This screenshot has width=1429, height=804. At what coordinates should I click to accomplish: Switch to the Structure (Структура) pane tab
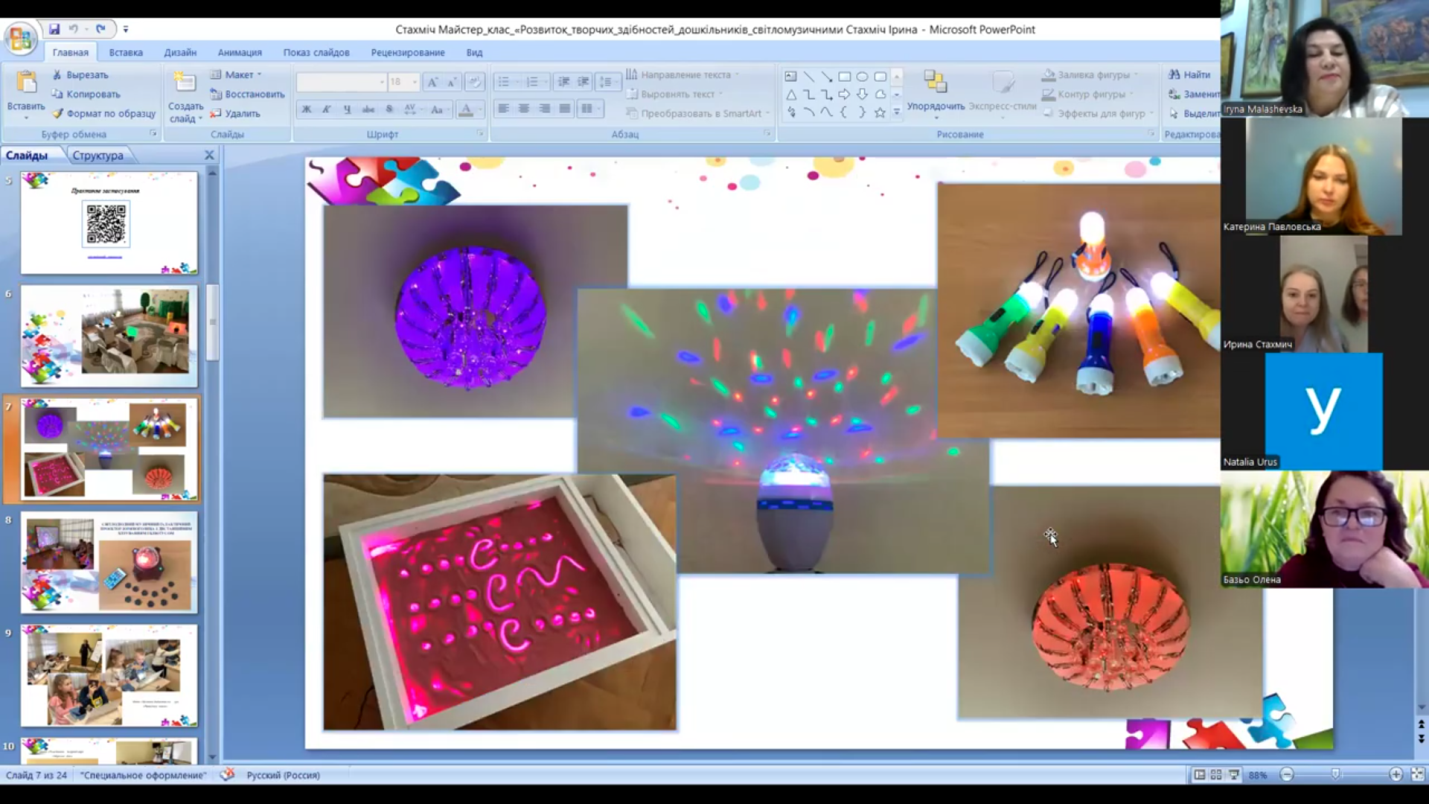click(98, 156)
